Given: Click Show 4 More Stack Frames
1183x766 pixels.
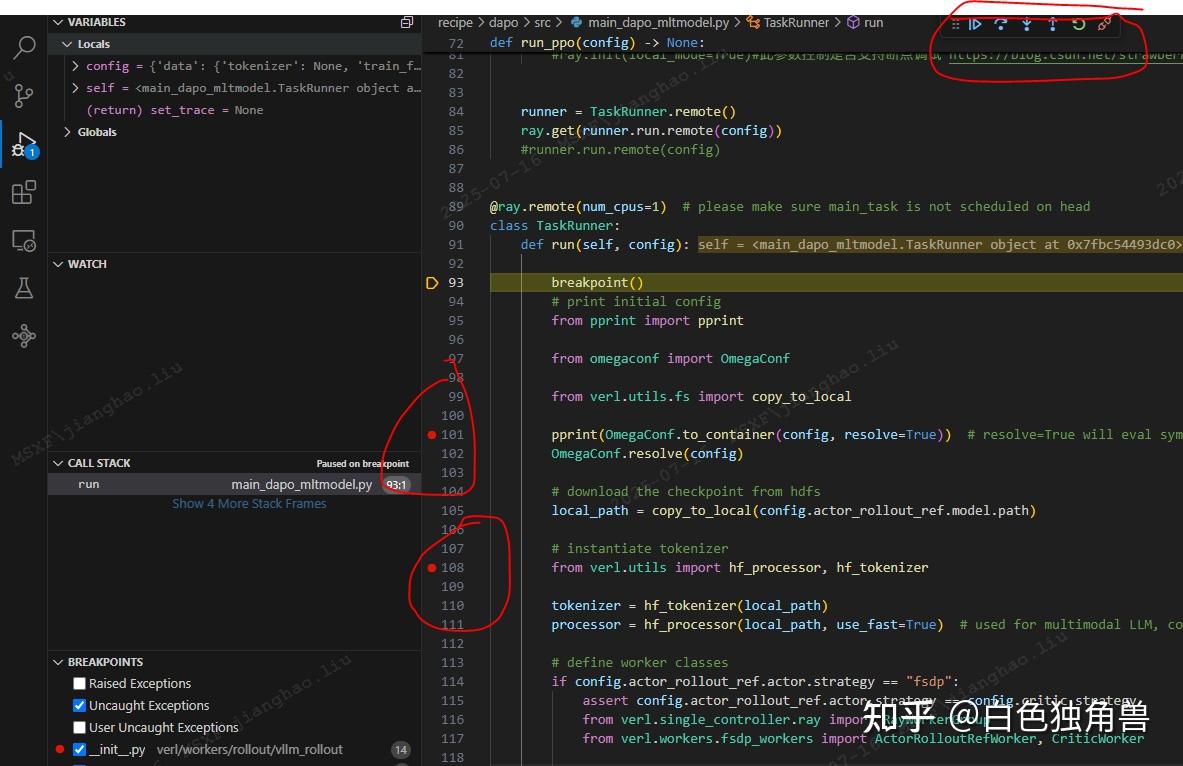Looking at the screenshot, I should (x=249, y=503).
